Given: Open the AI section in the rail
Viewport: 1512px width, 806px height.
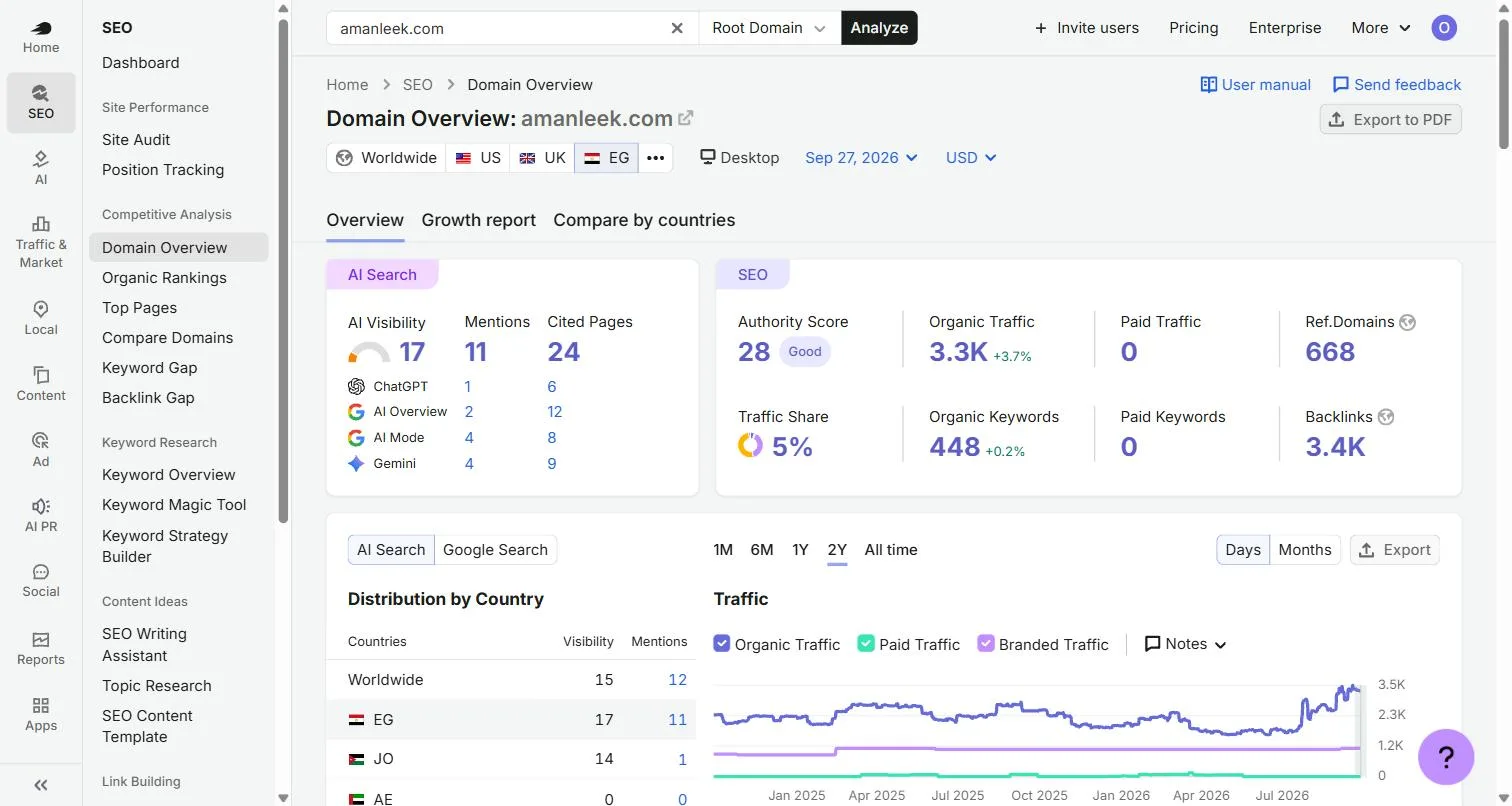Looking at the screenshot, I should click(41, 168).
